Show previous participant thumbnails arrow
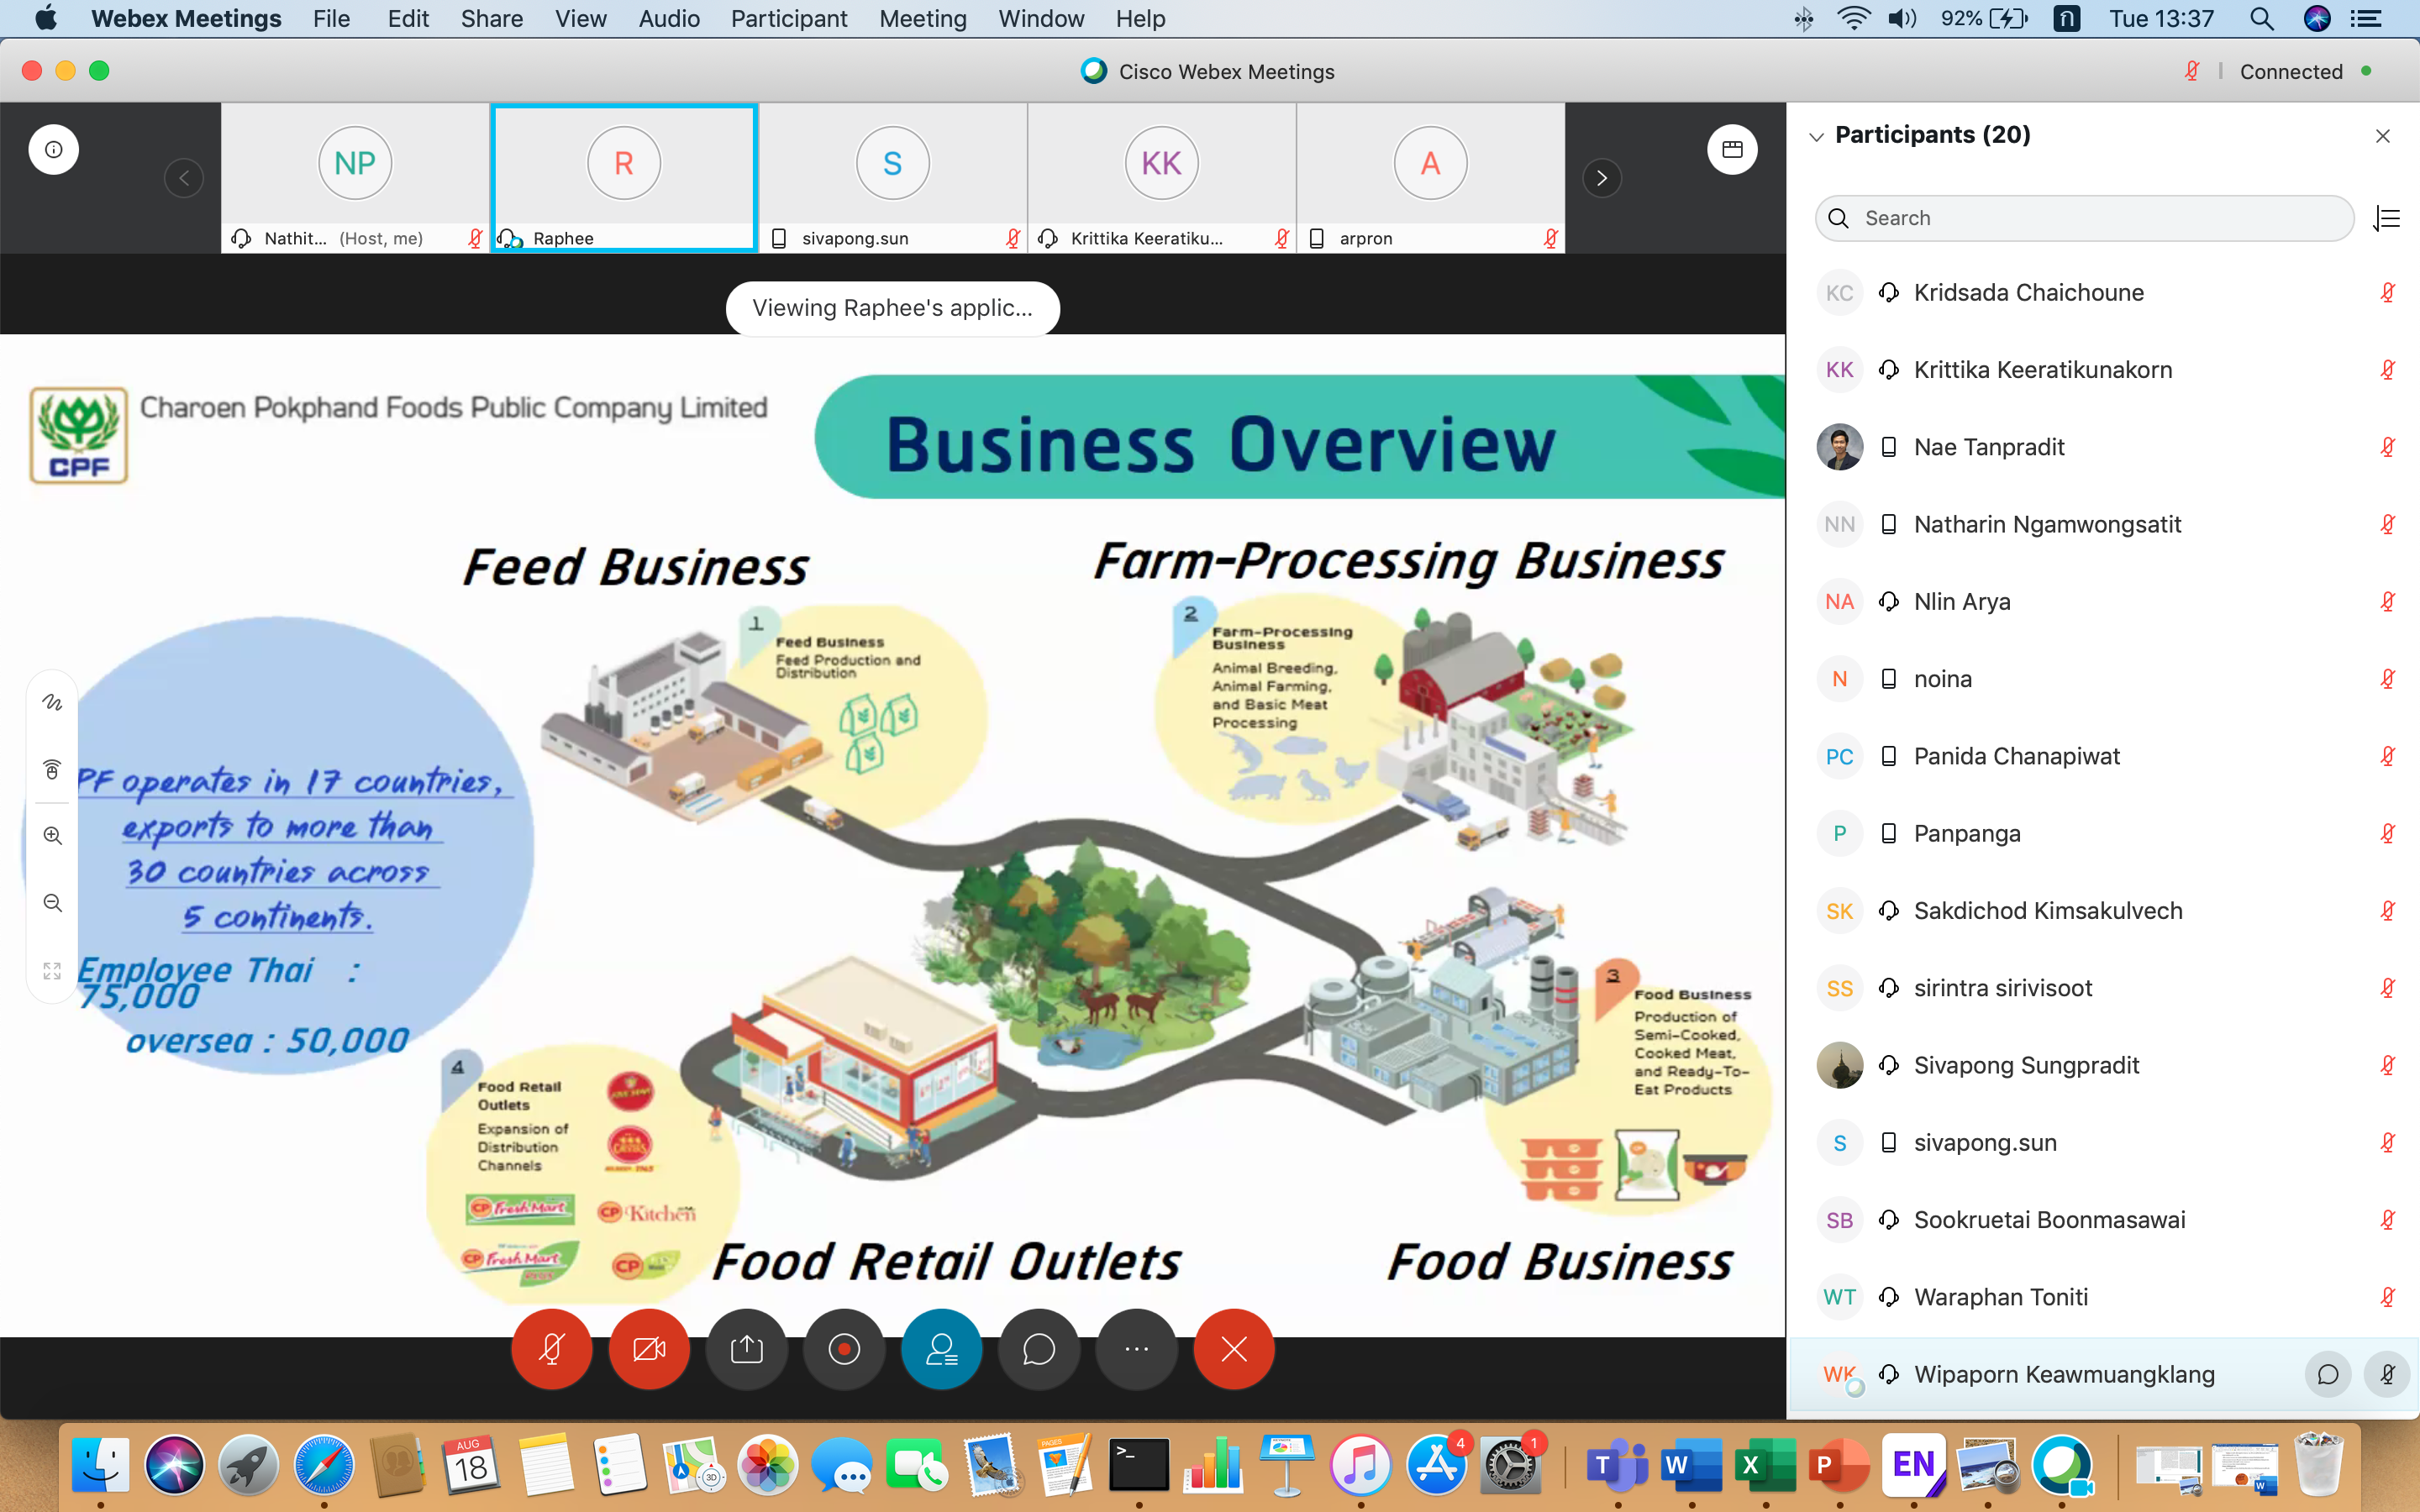 184,178
